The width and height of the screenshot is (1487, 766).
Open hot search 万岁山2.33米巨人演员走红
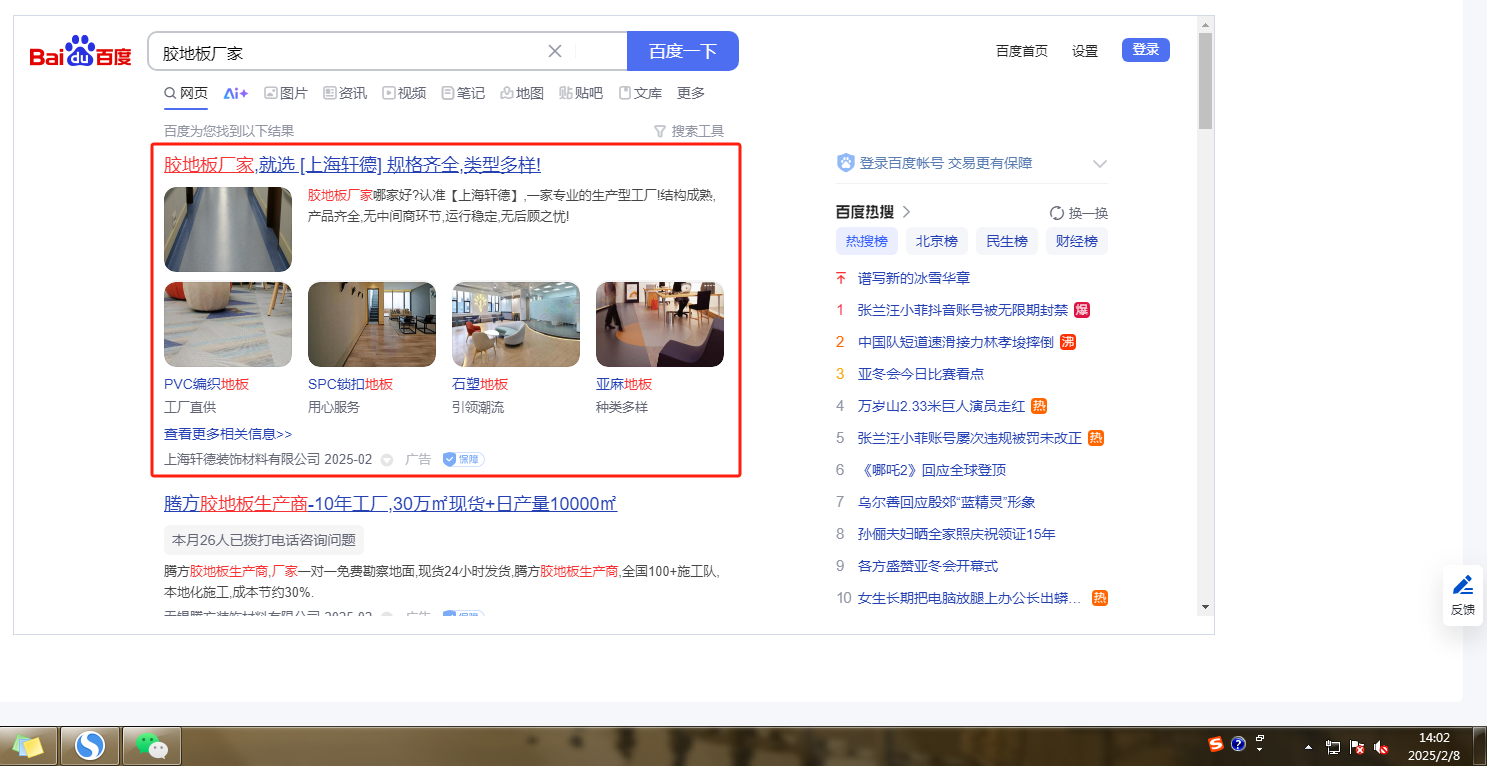[942, 406]
